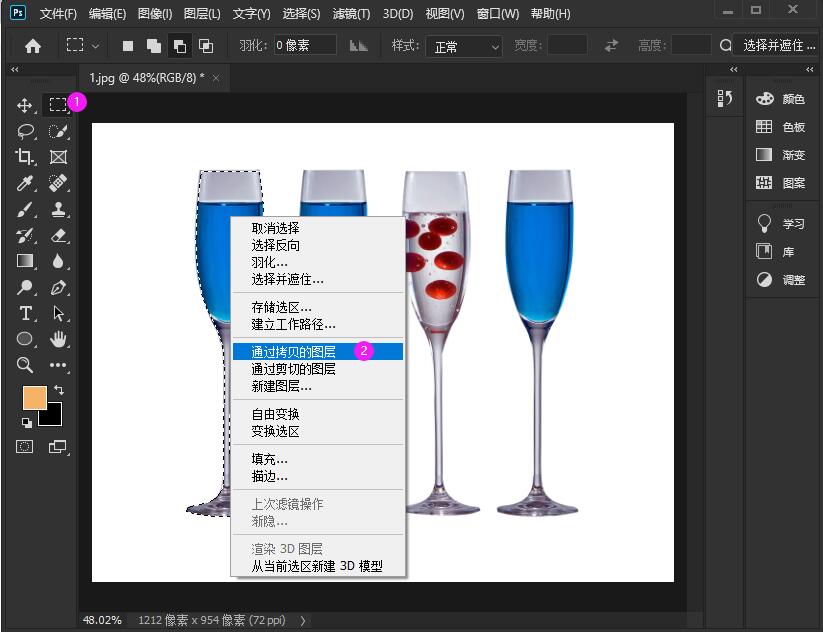Select the Pen tool
This screenshot has height=632, width=823.
tap(58, 287)
